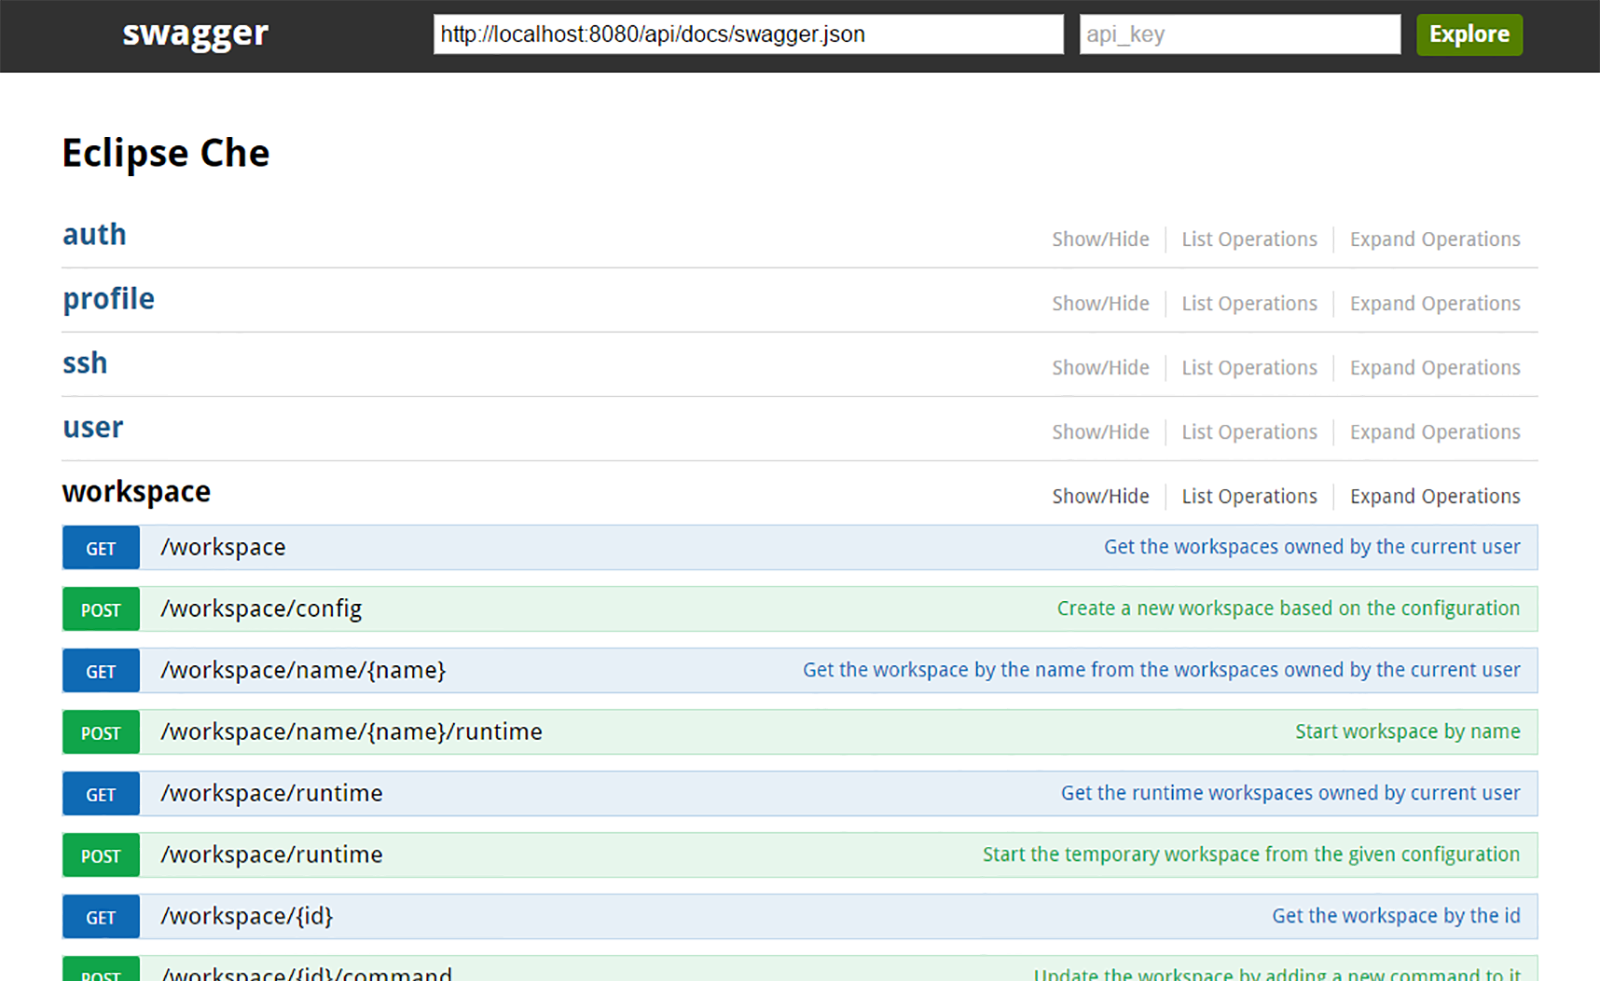Open the ssh API section
The width and height of the screenshot is (1600, 981).
click(x=85, y=363)
